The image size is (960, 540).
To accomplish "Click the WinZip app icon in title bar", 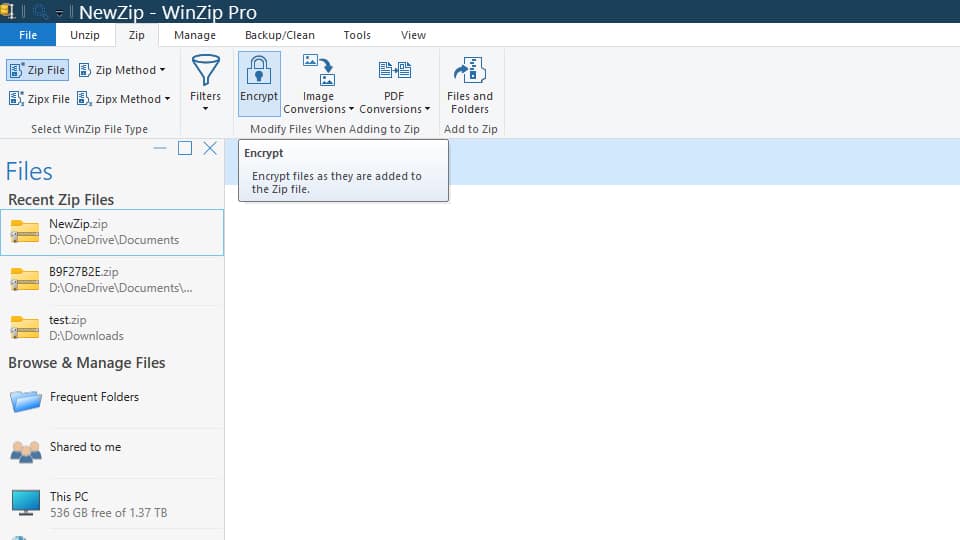I will click(x=7, y=11).
